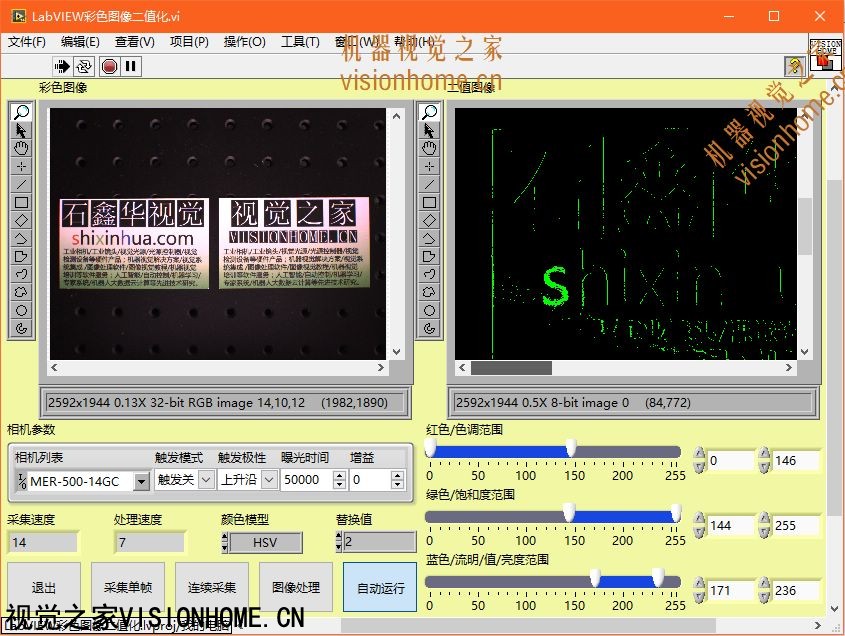
Task: Click stepper beside red range minimum 0
Action: pos(699,460)
